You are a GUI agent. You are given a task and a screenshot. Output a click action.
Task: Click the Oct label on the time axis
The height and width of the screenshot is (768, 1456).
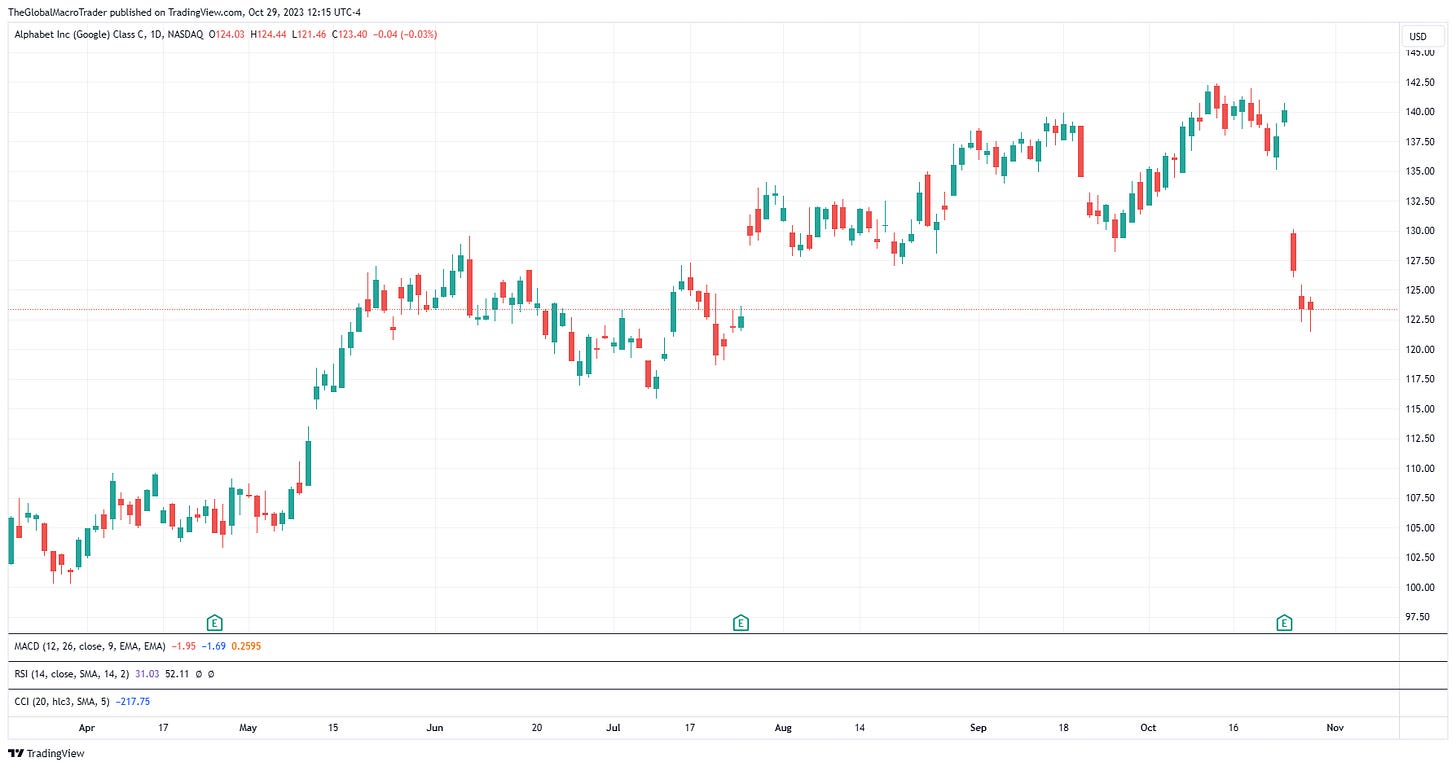(1148, 728)
